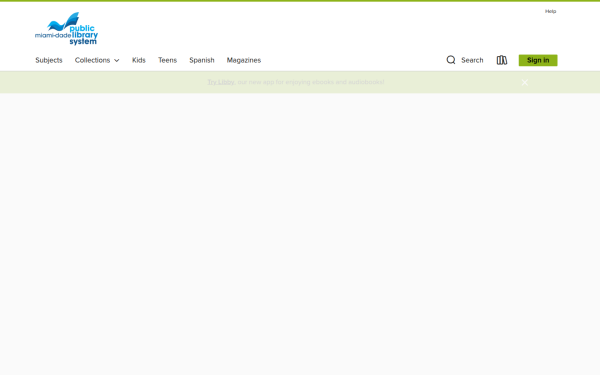600x375 pixels.
Task: Follow the Try Libby link
Action: click(220, 82)
